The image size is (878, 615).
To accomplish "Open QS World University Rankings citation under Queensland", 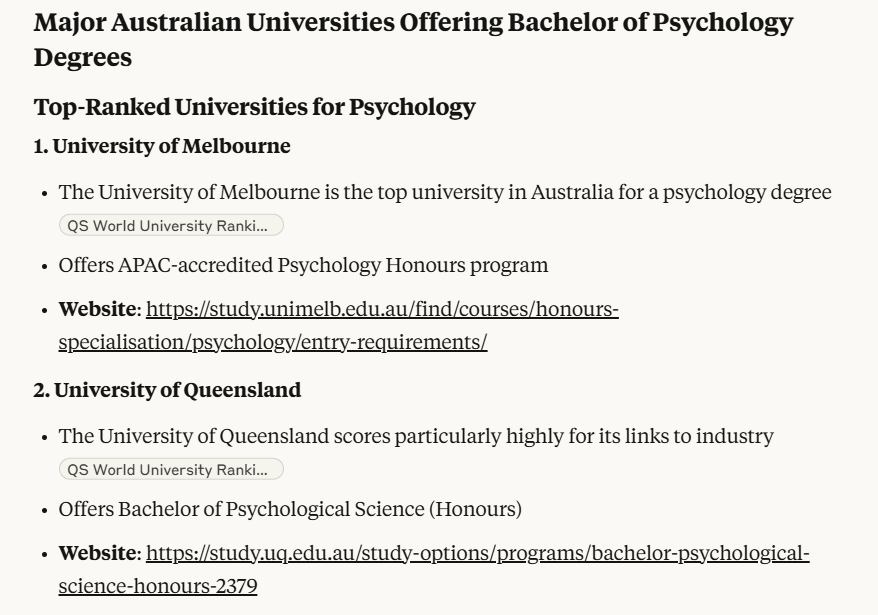I will pyautogui.click(x=171, y=469).
